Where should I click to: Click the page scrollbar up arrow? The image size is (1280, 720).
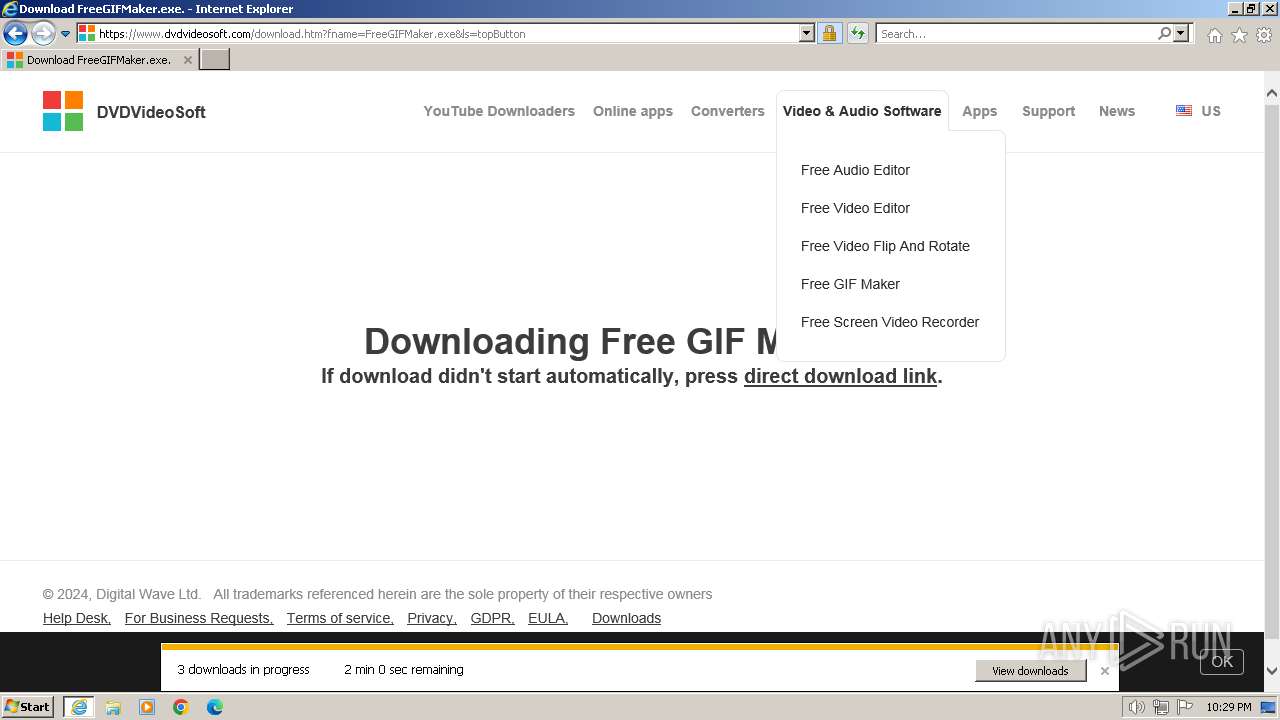click(1272, 94)
